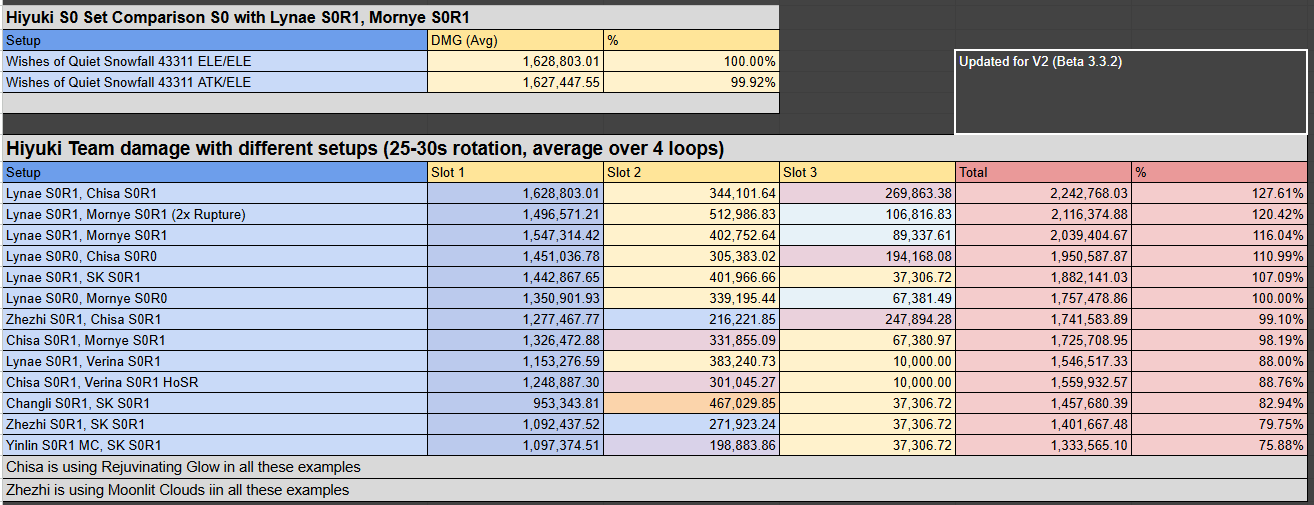Screen dimensions: 1314x505
Task: Click Total value 1,333,565.10
Action: pos(1043,445)
